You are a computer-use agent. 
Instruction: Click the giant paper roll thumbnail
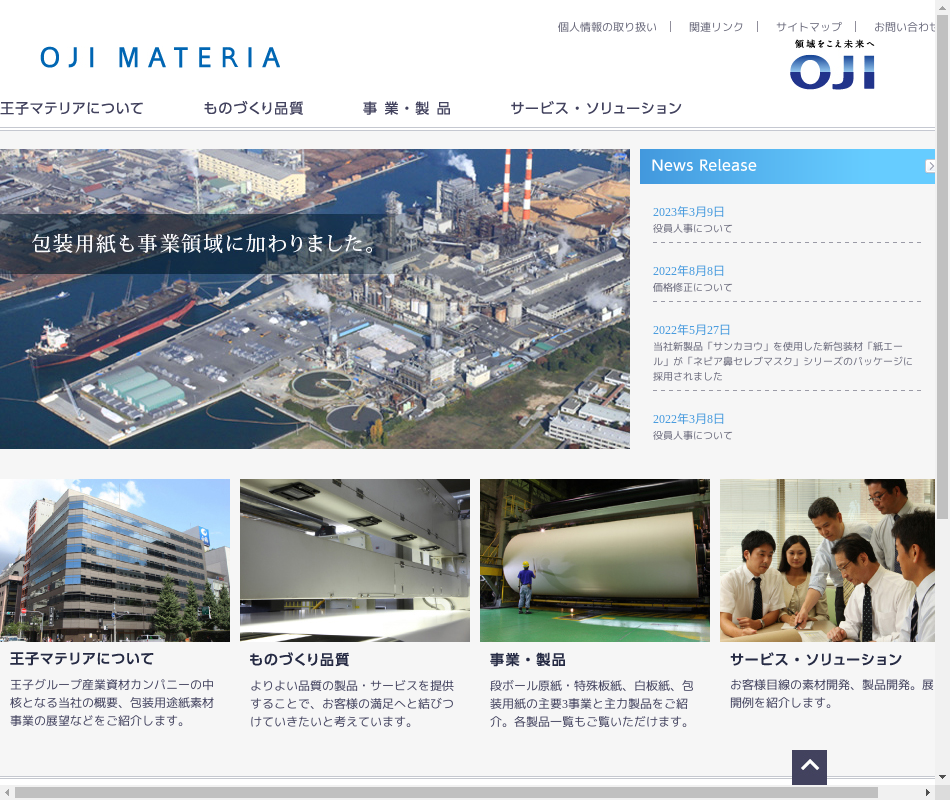[x=595, y=561]
